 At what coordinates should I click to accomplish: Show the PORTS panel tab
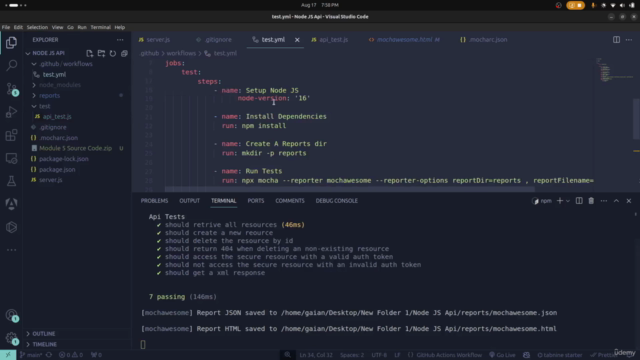click(256, 201)
